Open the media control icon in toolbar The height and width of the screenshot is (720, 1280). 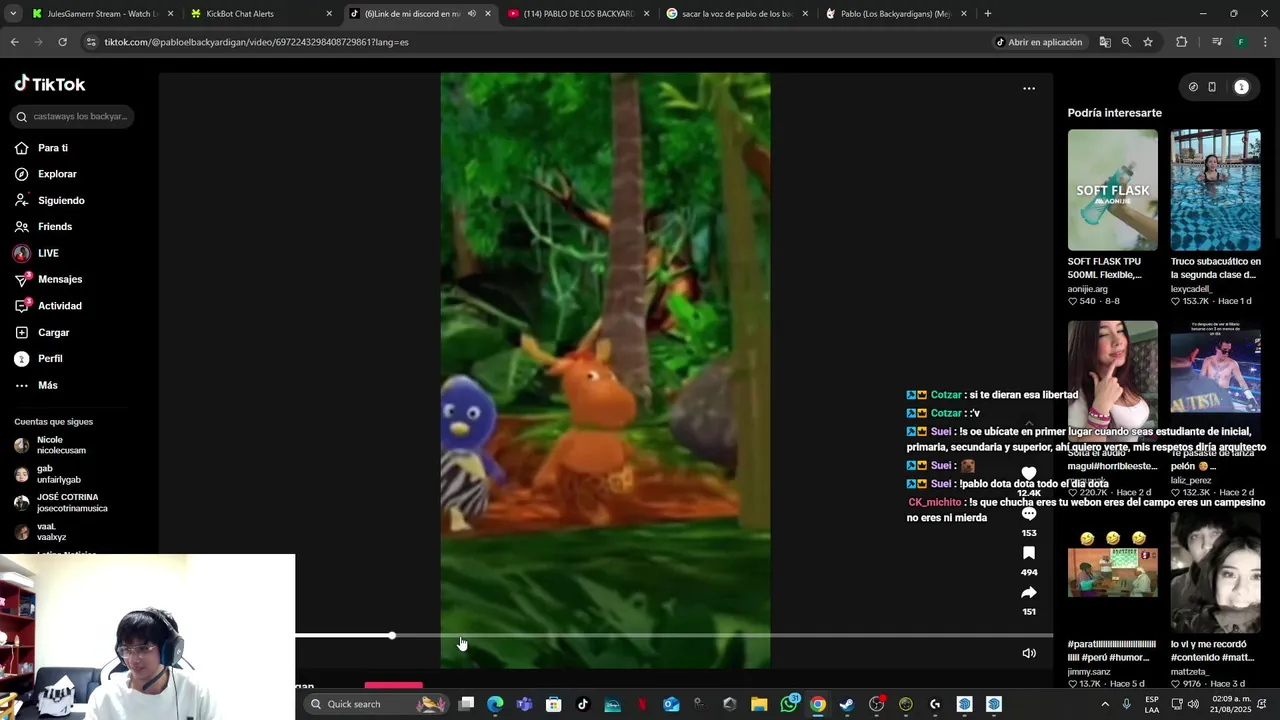click(1217, 42)
